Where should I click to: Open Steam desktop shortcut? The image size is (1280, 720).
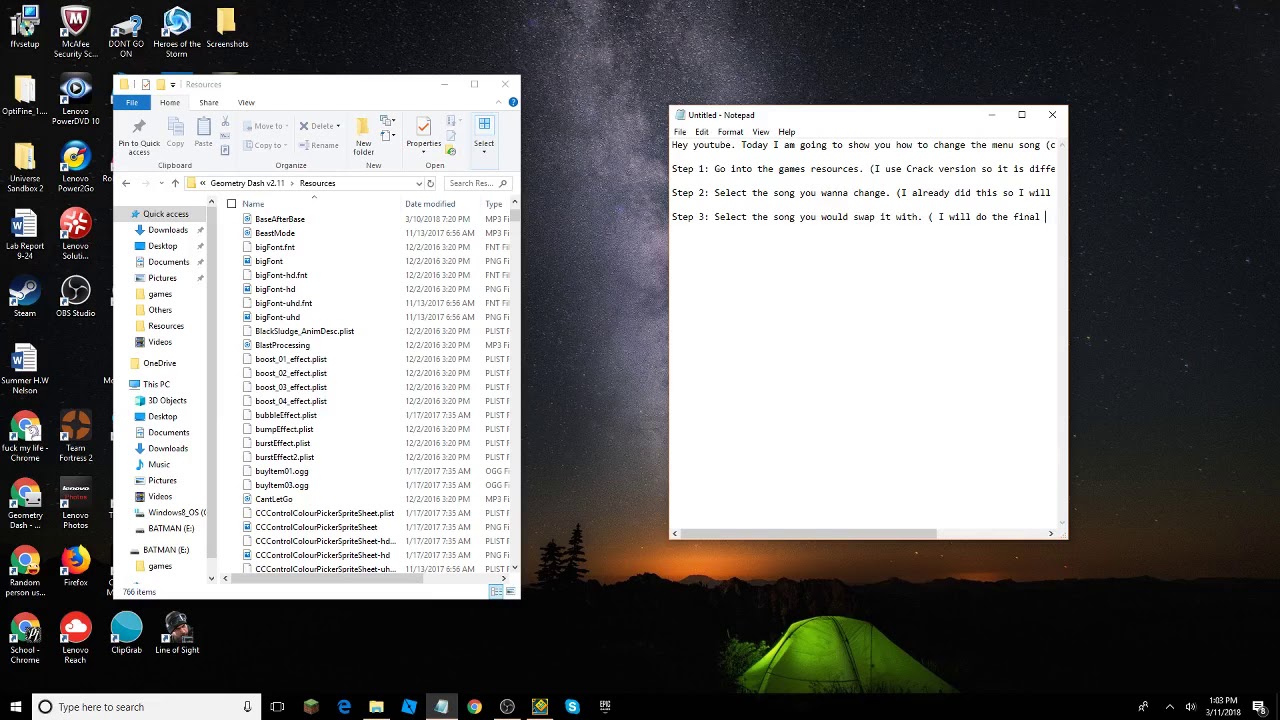coord(25,296)
